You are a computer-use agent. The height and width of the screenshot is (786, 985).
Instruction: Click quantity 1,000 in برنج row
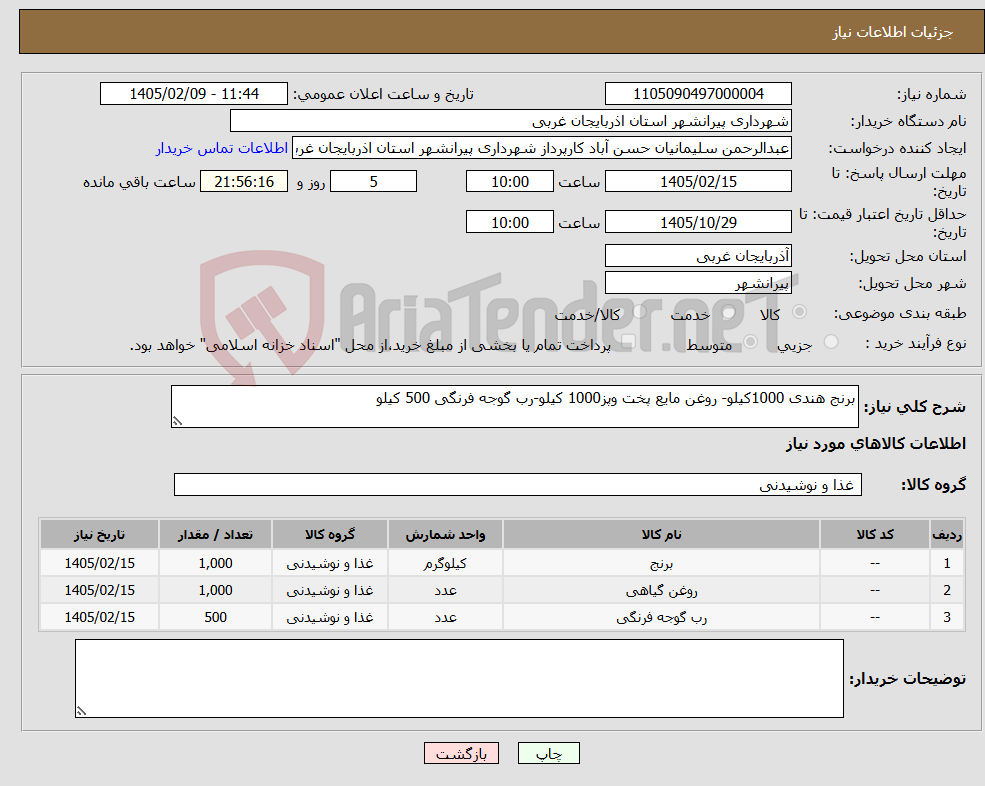coord(215,564)
